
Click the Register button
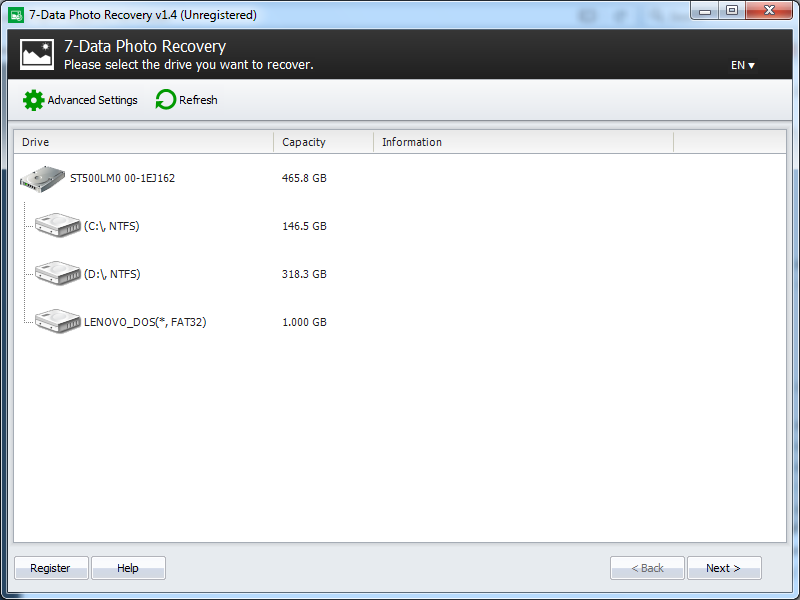pyautogui.click(x=50, y=567)
